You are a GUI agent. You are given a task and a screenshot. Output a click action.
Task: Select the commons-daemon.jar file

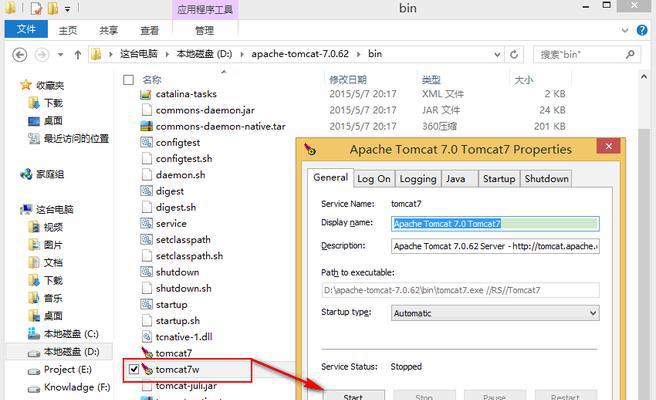(x=205, y=110)
